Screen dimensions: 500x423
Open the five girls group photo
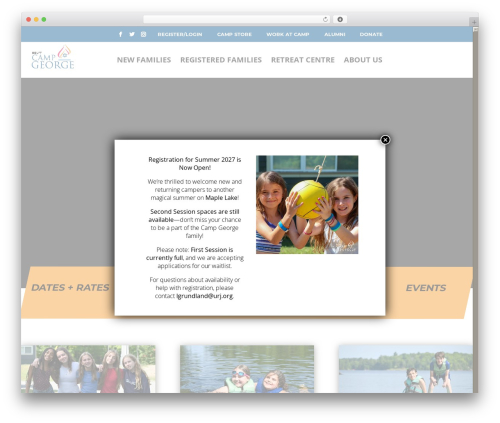click(x=88, y=369)
